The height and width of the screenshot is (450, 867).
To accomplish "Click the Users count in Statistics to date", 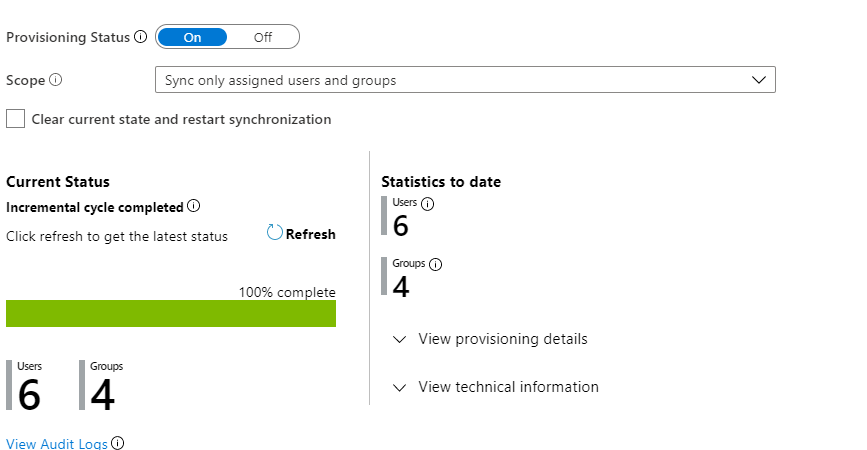I will click(x=401, y=226).
